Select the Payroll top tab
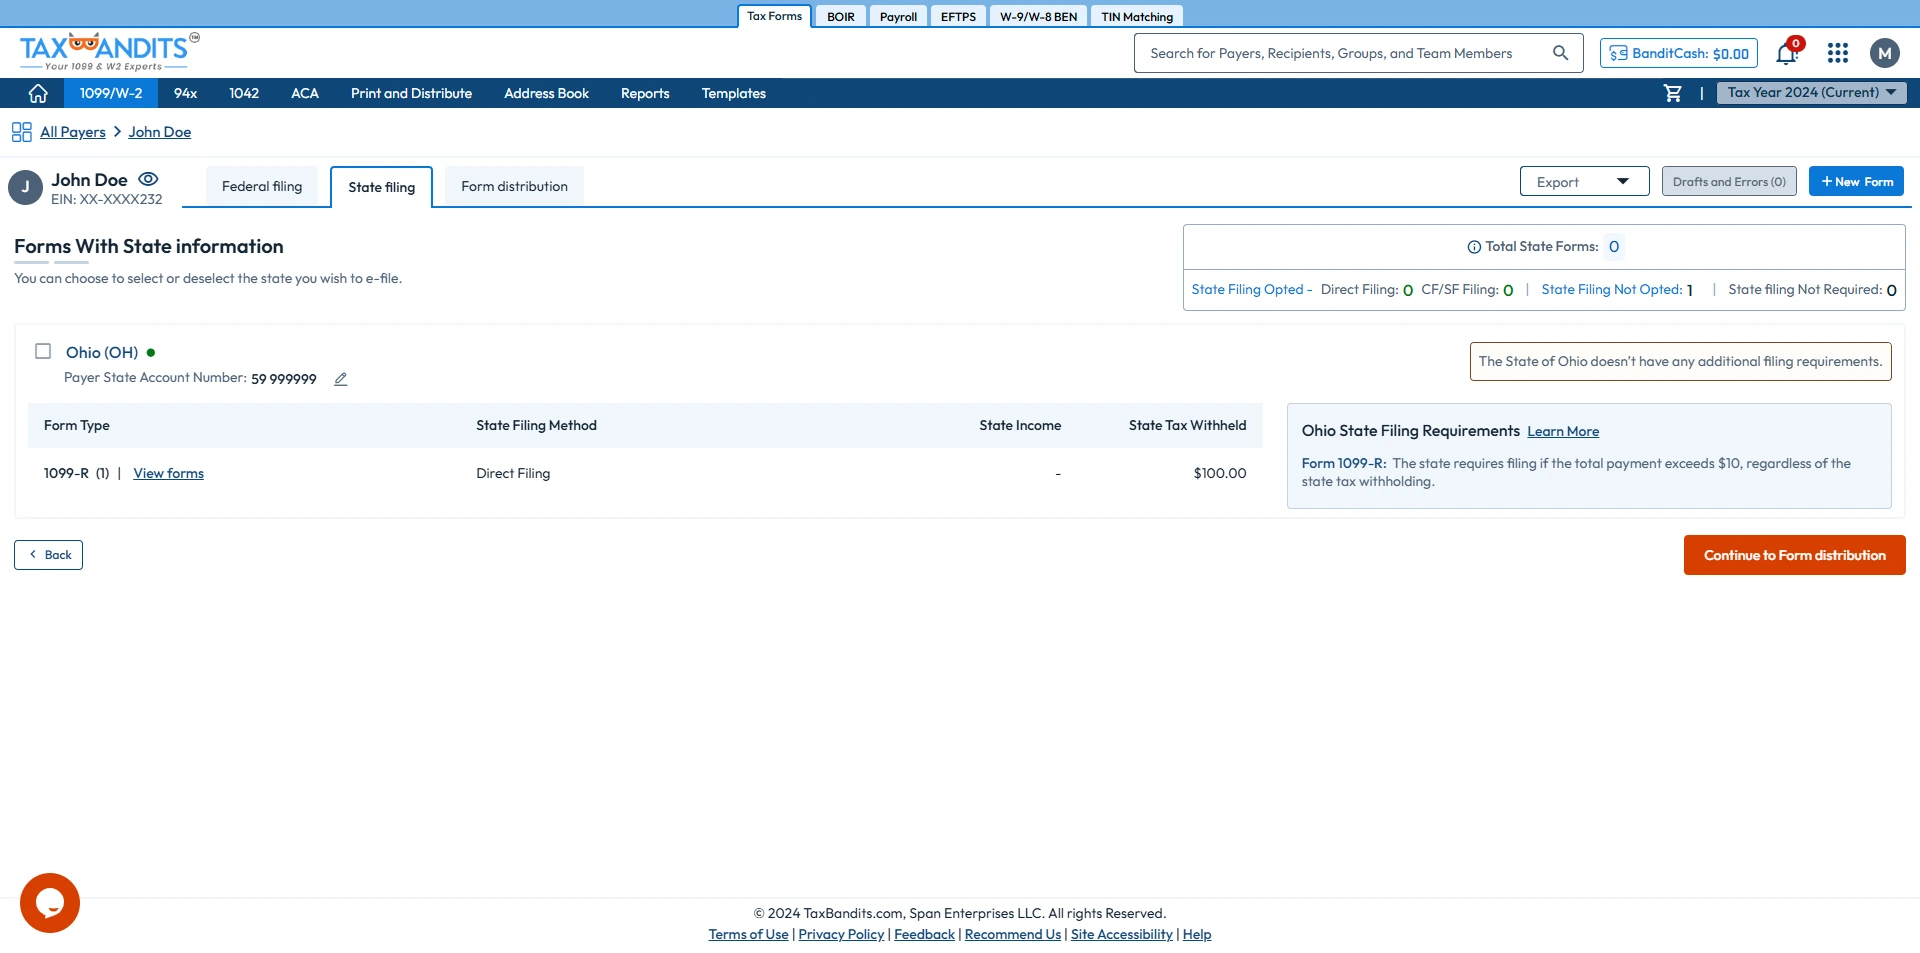 (x=898, y=16)
